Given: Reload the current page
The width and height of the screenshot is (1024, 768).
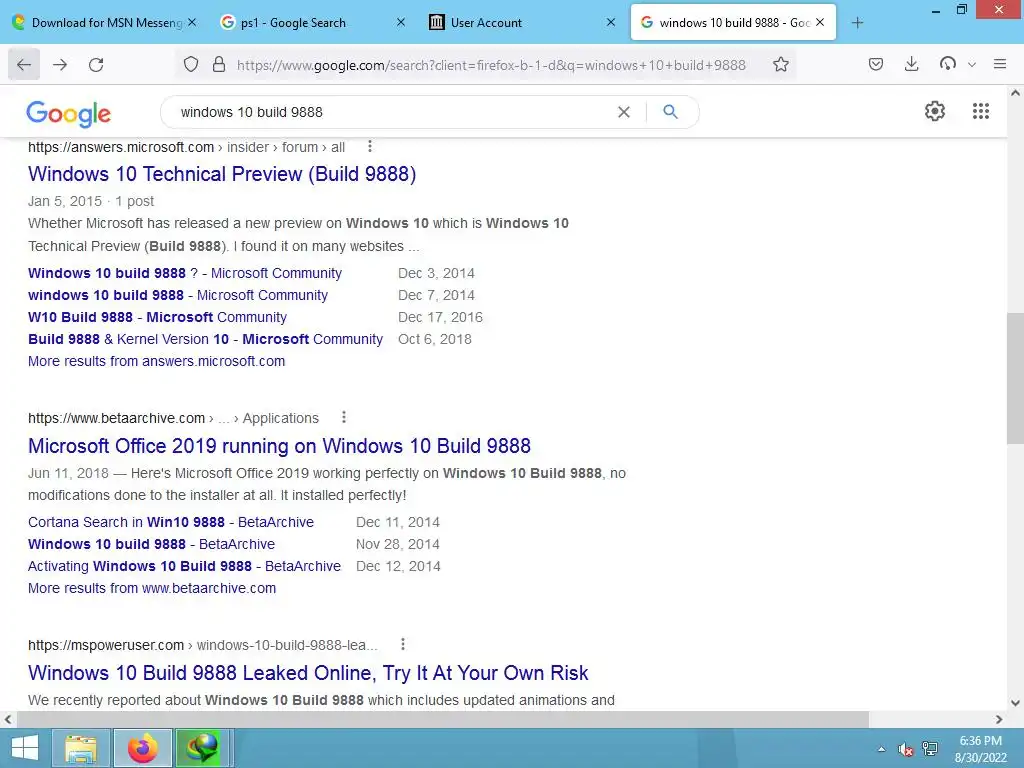Looking at the screenshot, I should (x=96, y=64).
